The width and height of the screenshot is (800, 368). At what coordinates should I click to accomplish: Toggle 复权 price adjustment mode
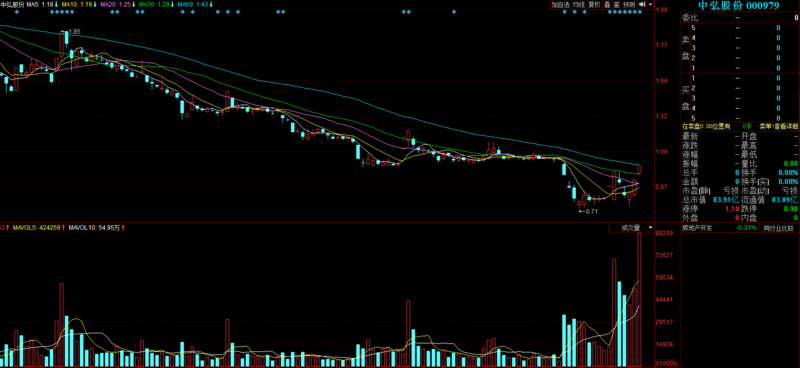(594, 4)
